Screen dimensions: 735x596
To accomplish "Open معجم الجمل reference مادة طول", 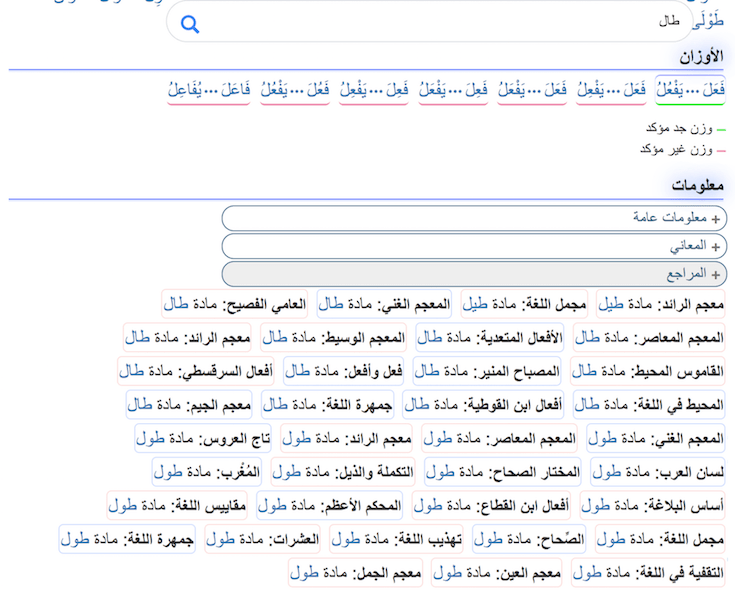I will (355, 573).
